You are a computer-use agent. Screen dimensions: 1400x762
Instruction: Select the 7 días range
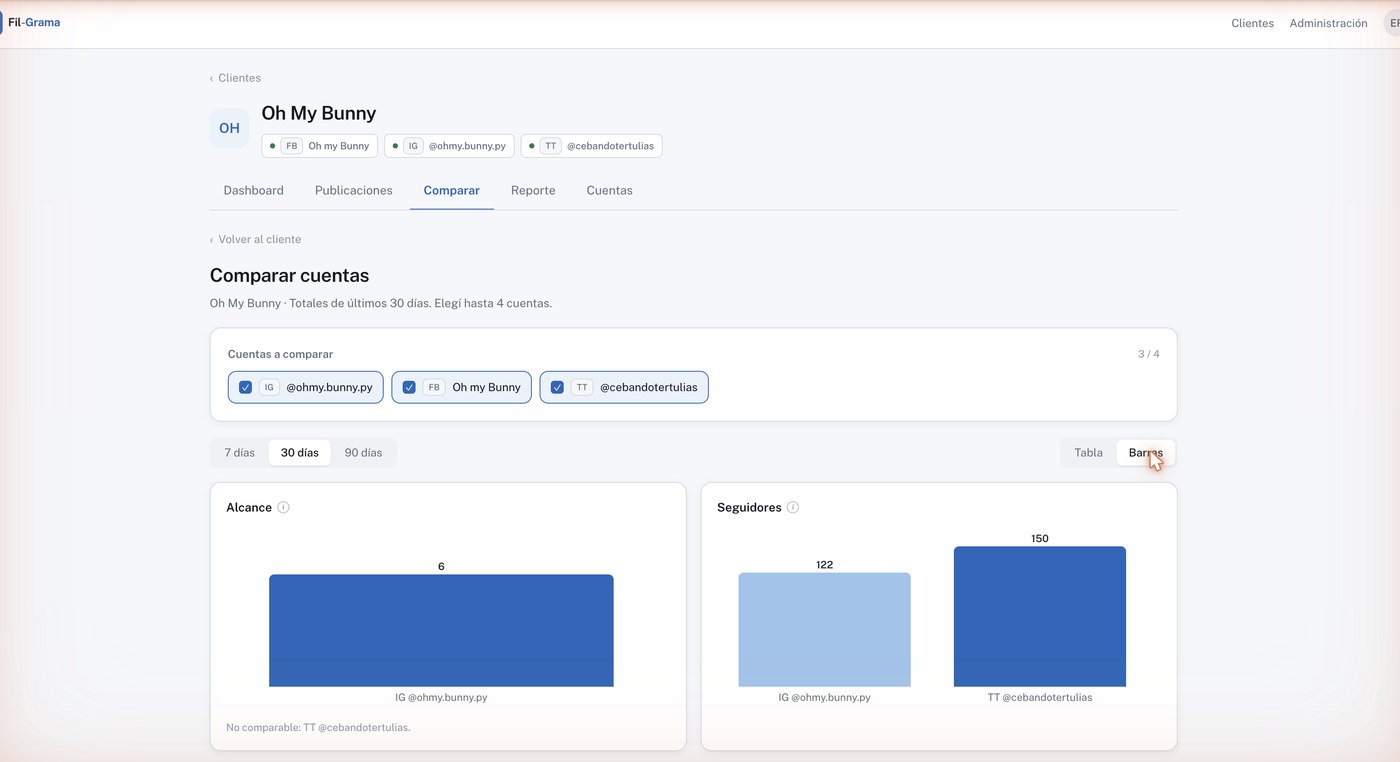click(x=239, y=453)
